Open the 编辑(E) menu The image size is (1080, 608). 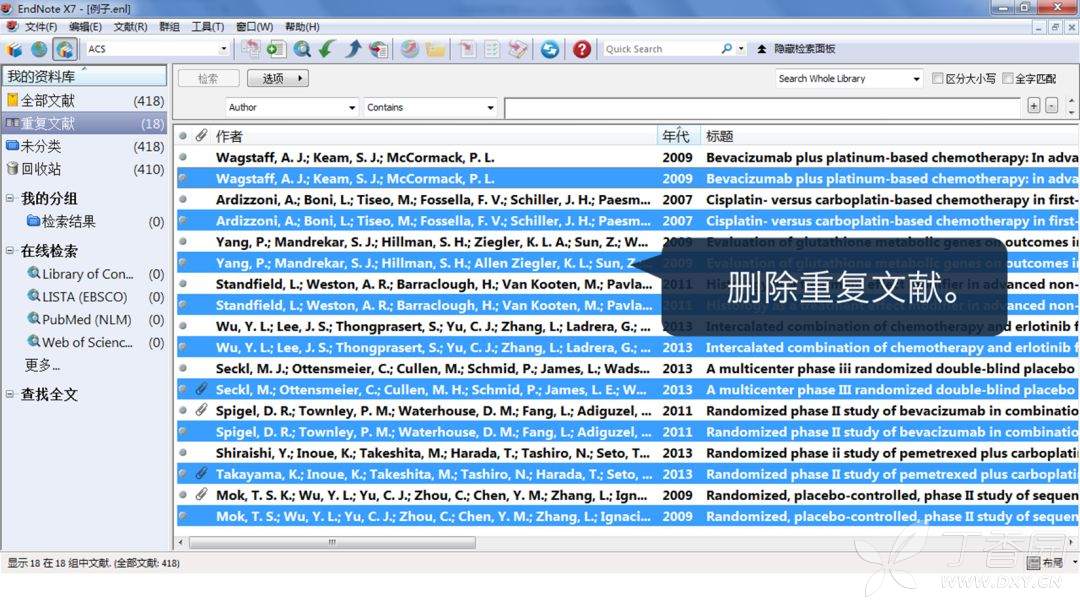click(x=85, y=27)
